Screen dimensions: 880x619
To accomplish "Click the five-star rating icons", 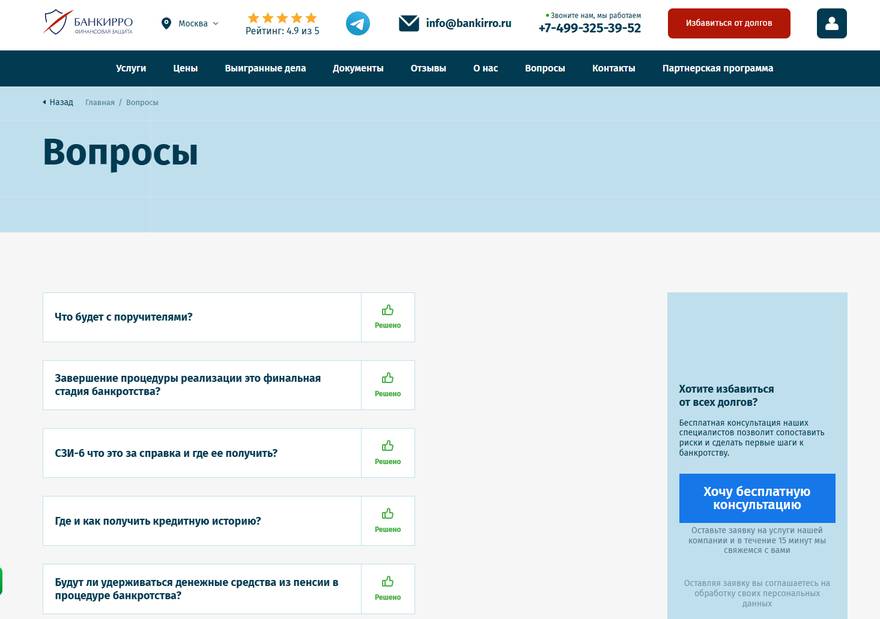I will tap(282, 17).
